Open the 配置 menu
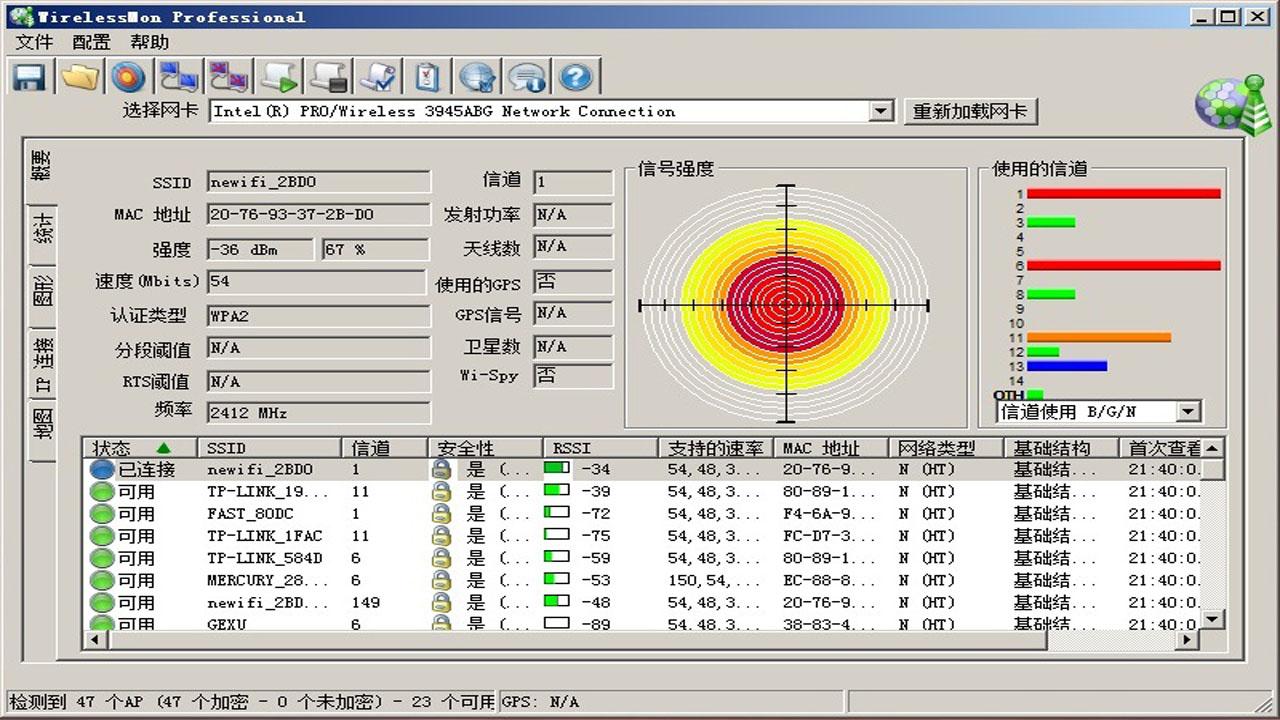 [91, 42]
